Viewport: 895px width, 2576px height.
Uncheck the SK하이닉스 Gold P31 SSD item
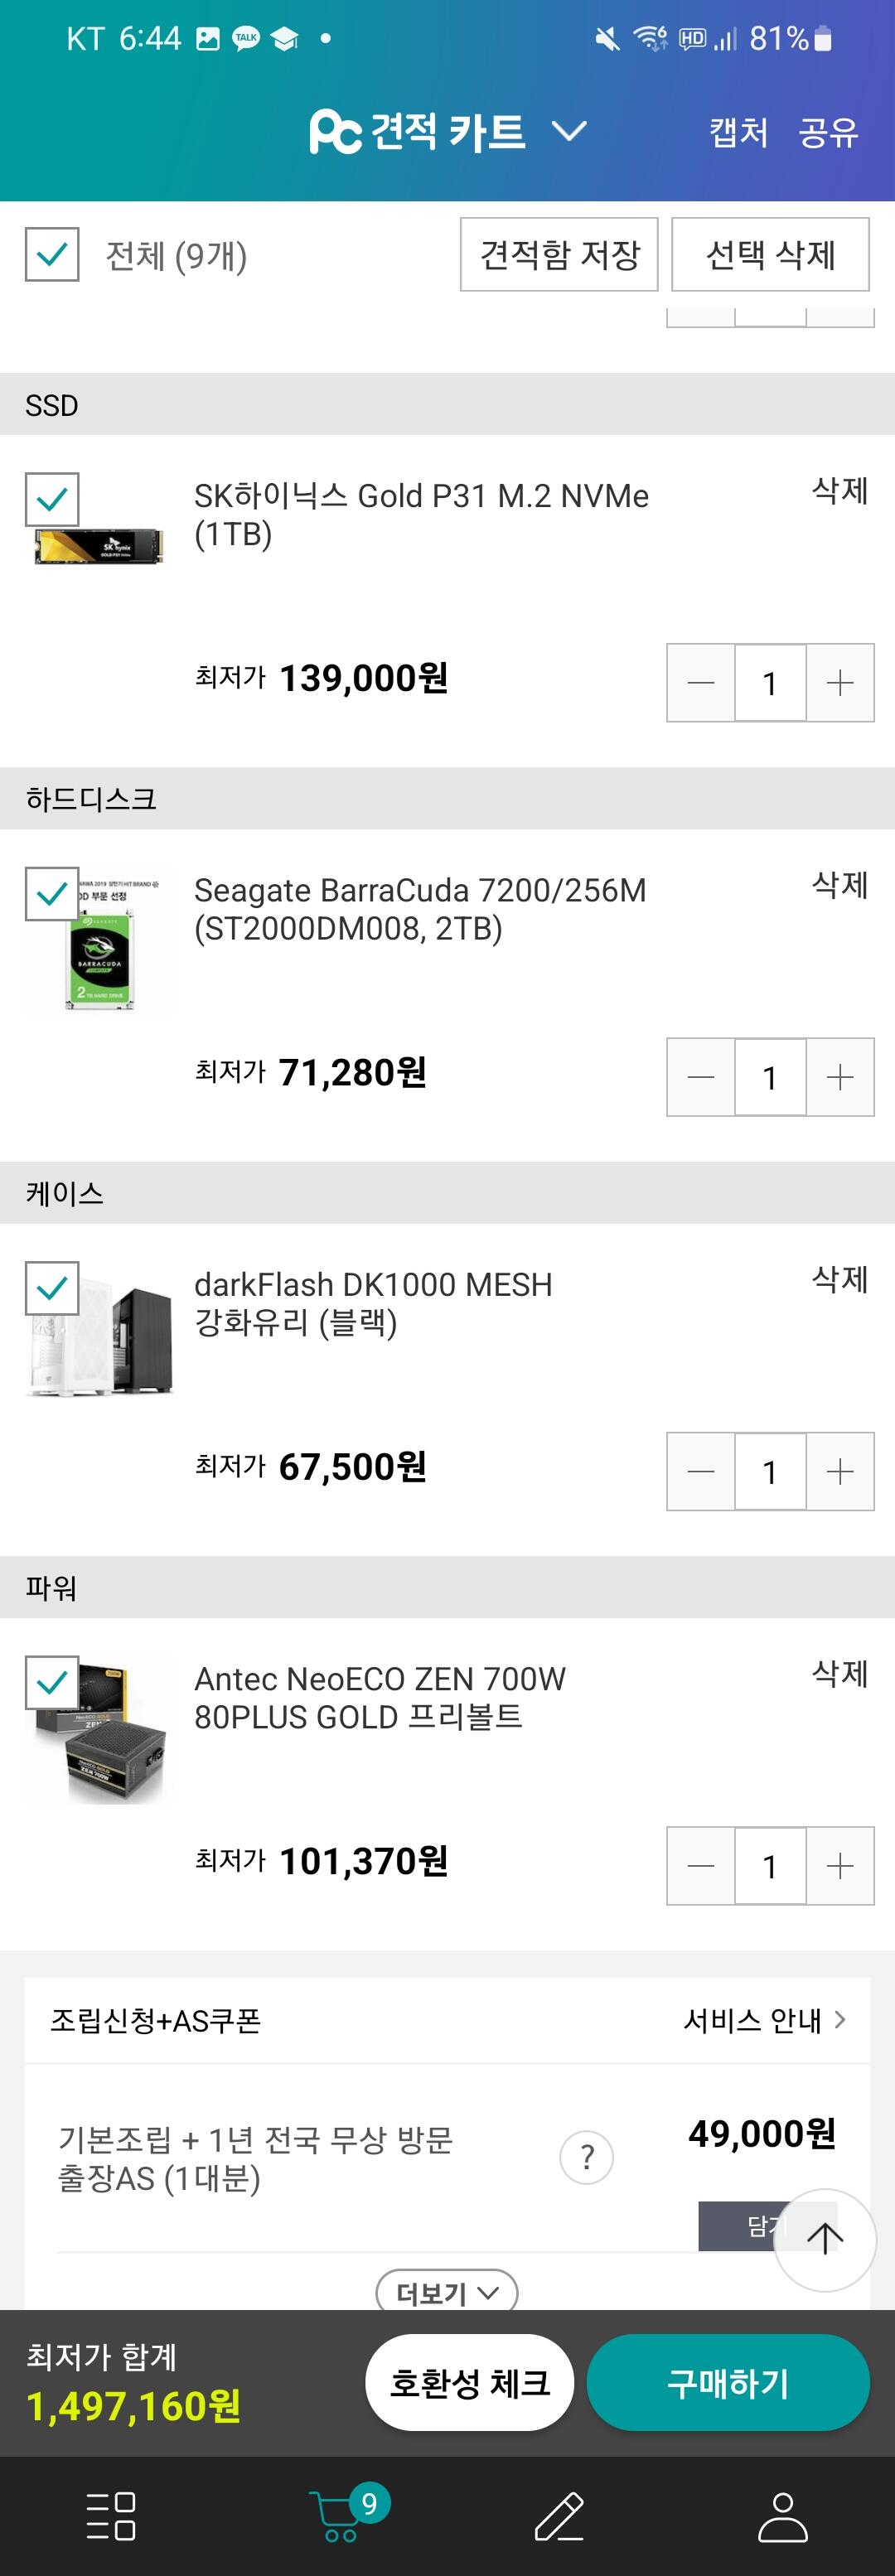[52, 499]
